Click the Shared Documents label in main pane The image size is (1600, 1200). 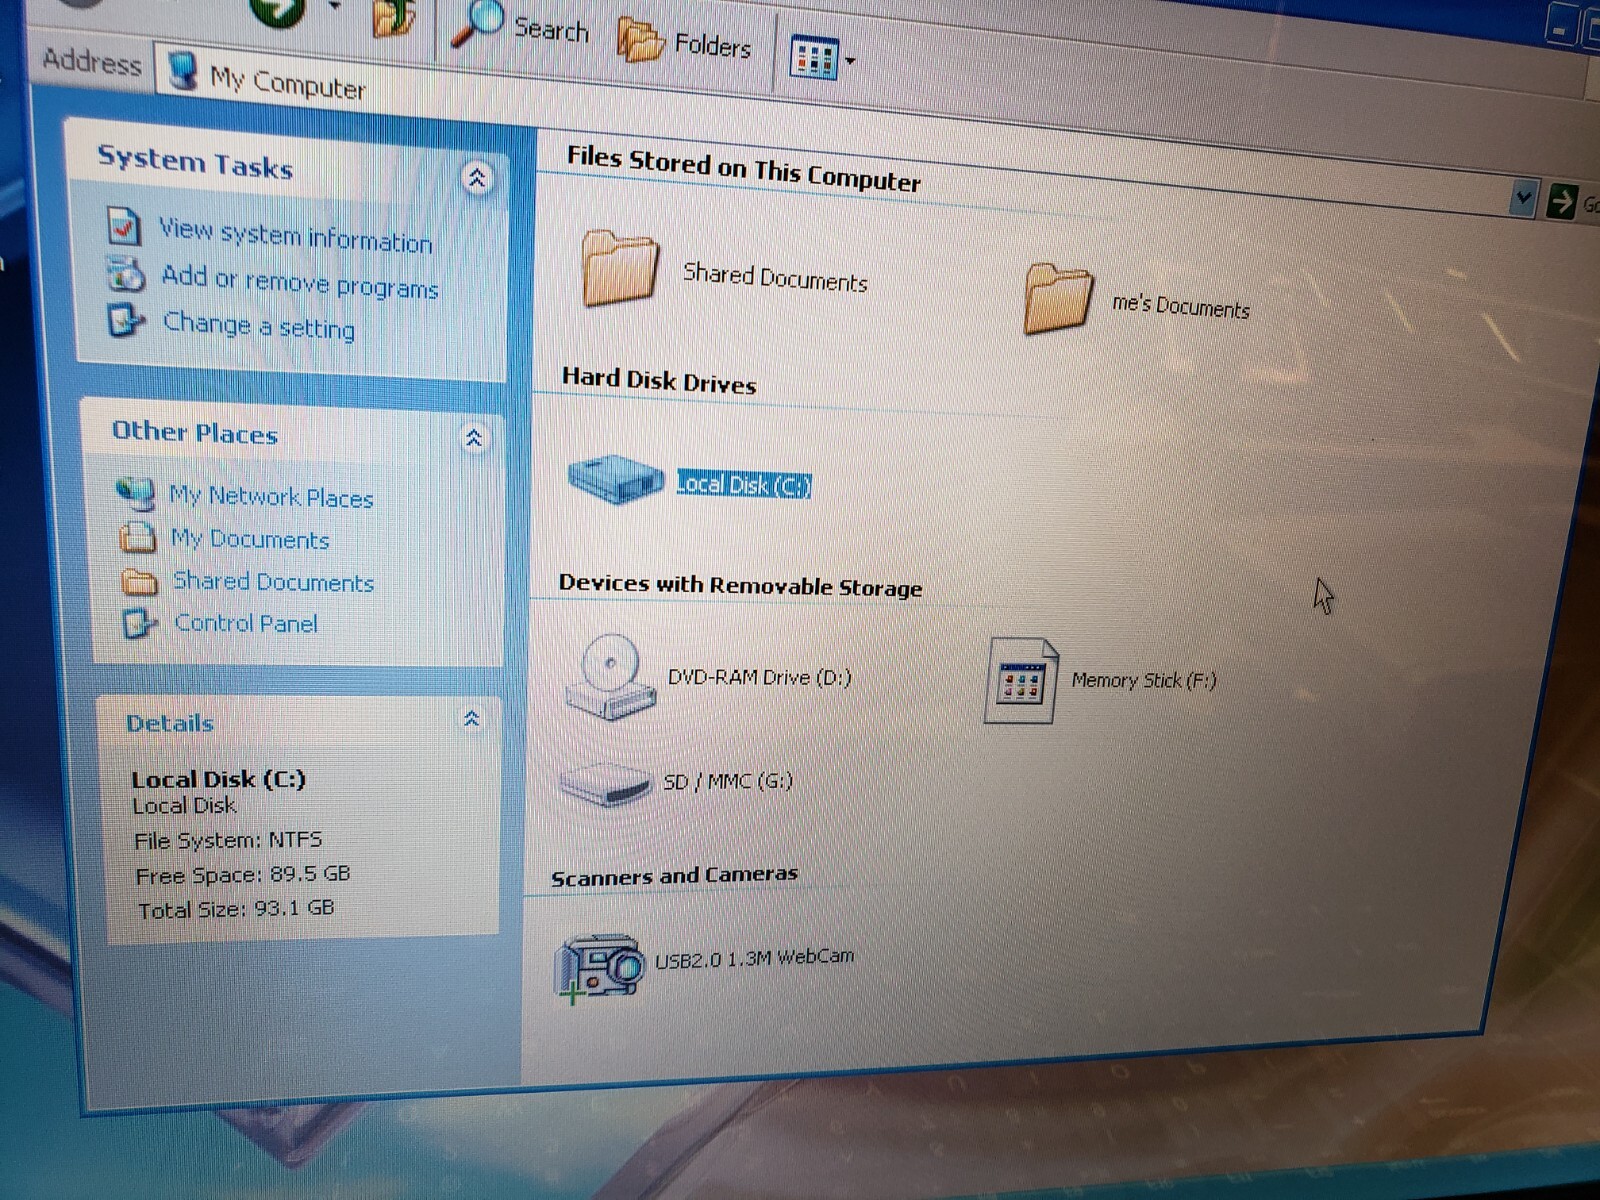(x=775, y=277)
